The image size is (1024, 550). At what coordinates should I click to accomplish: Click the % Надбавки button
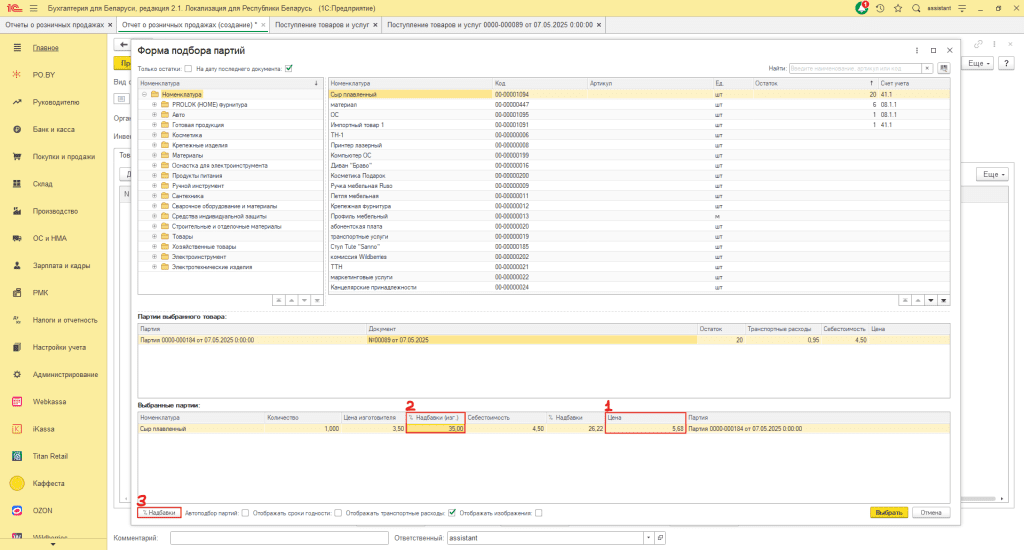159,513
